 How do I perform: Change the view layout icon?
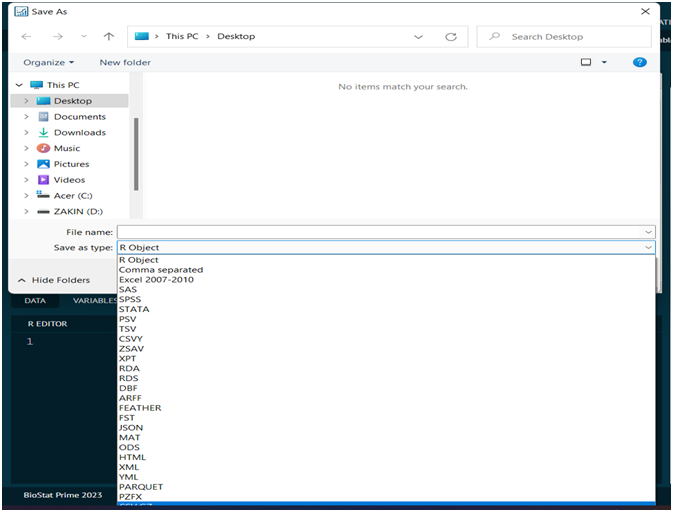(x=586, y=63)
